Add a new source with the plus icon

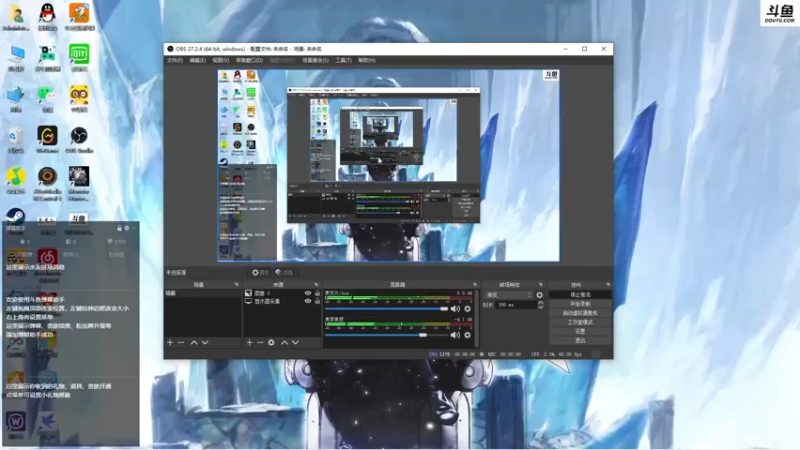(x=249, y=342)
